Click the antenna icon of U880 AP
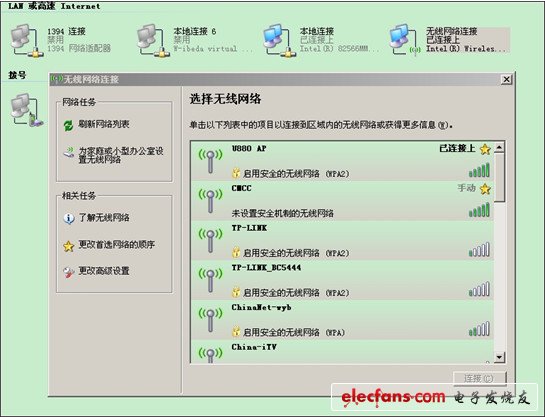This screenshot has width=545, height=417. [x=210, y=161]
